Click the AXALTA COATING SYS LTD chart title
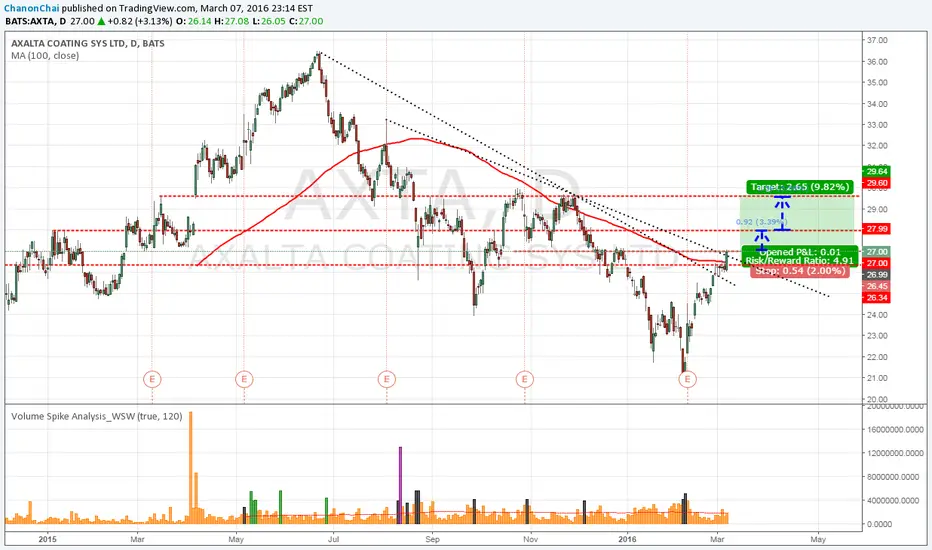This screenshot has height=550, width=932. click(x=88, y=43)
